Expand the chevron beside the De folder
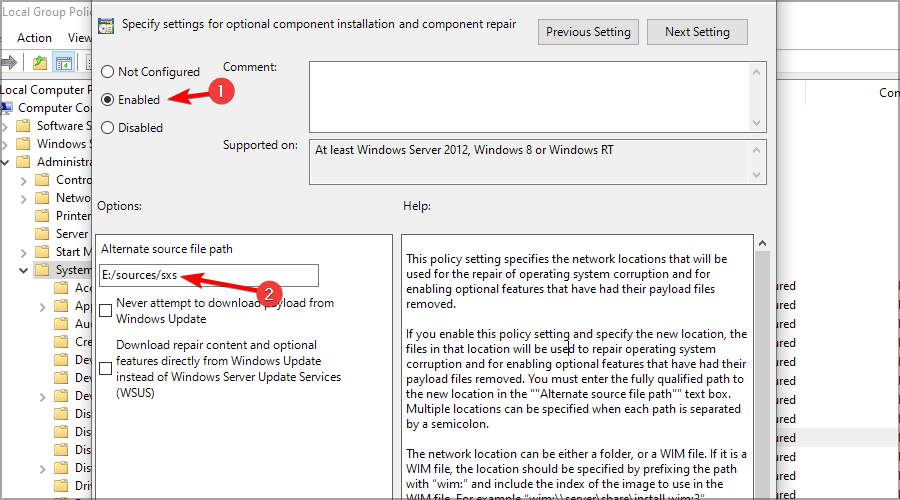Image resolution: width=900 pixels, height=500 pixels. [x=42, y=397]
